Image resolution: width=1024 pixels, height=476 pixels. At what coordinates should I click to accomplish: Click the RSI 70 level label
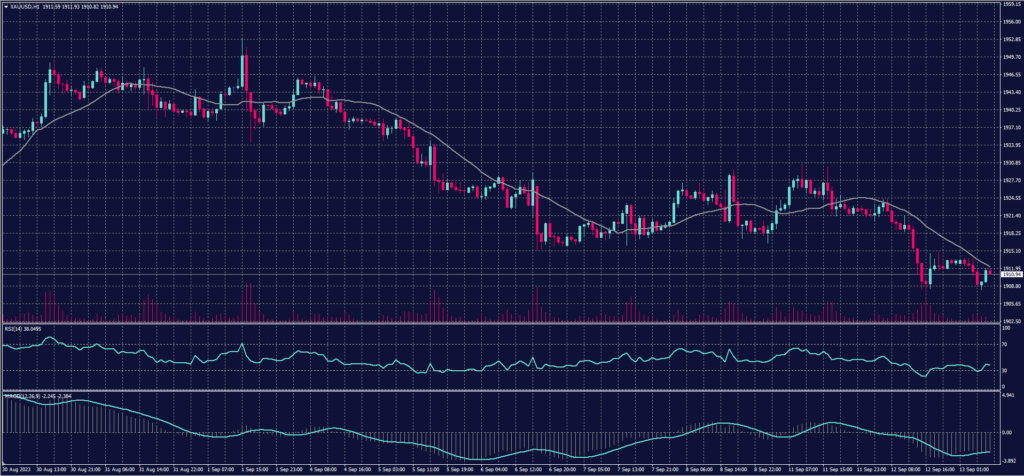coord(1003,344)
